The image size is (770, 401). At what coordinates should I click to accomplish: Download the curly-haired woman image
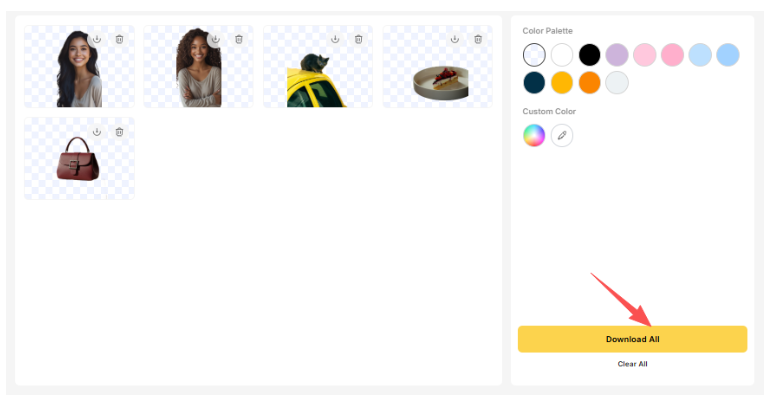click(x=216, y=39)
